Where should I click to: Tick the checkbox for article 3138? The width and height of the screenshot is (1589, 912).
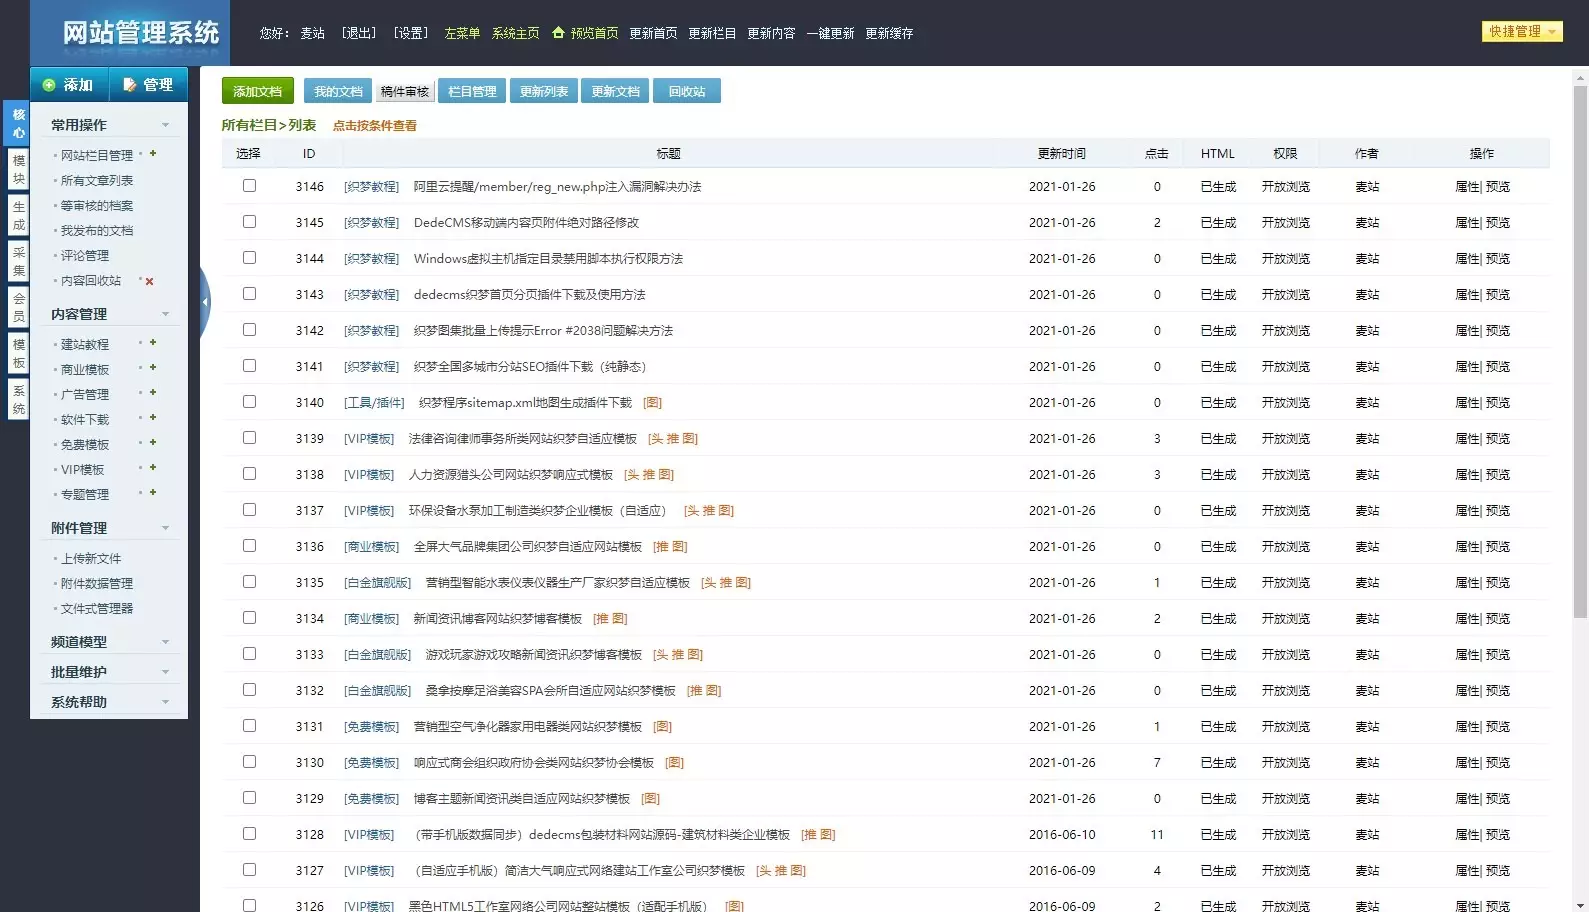(249, 474)
